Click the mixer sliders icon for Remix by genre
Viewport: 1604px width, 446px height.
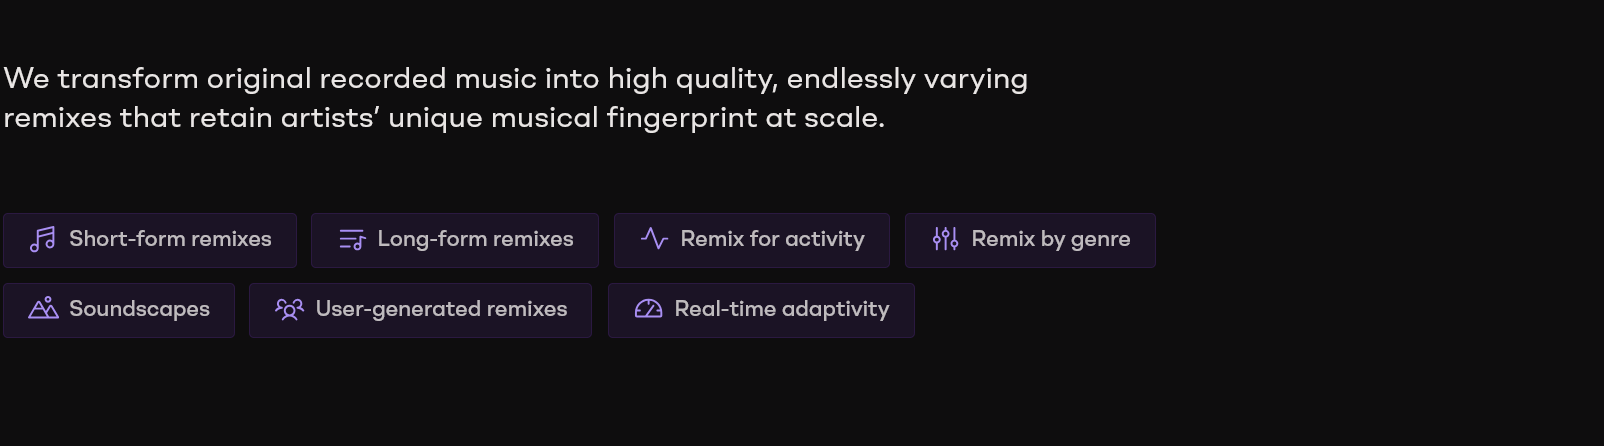pyautogui.click(x=945, y=239)
